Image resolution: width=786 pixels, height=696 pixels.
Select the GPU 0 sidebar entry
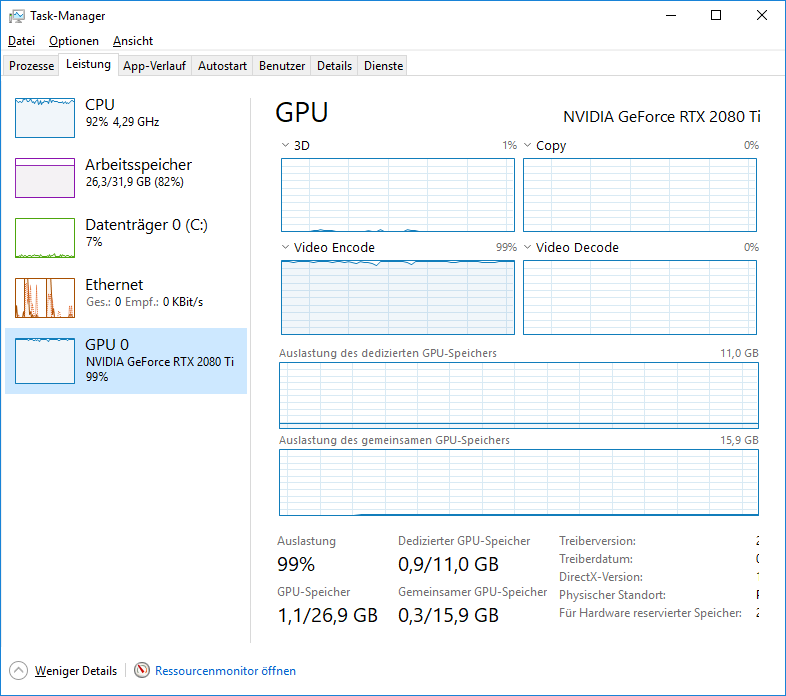(x=125, y=360)
